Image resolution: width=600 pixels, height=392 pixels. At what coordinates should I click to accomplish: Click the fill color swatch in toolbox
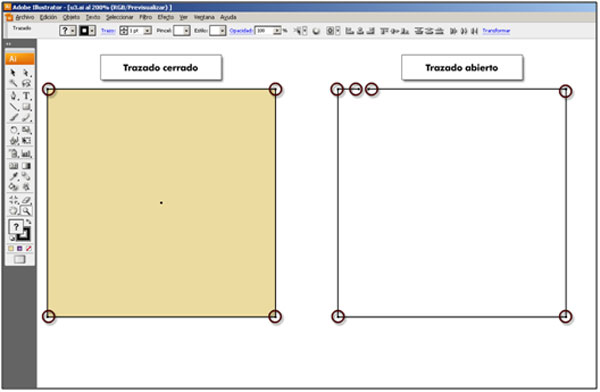coord(16,227)
